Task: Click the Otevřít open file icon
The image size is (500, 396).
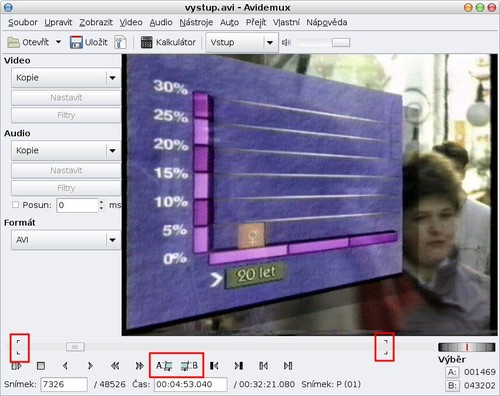Action: click(x=13, y=42)
